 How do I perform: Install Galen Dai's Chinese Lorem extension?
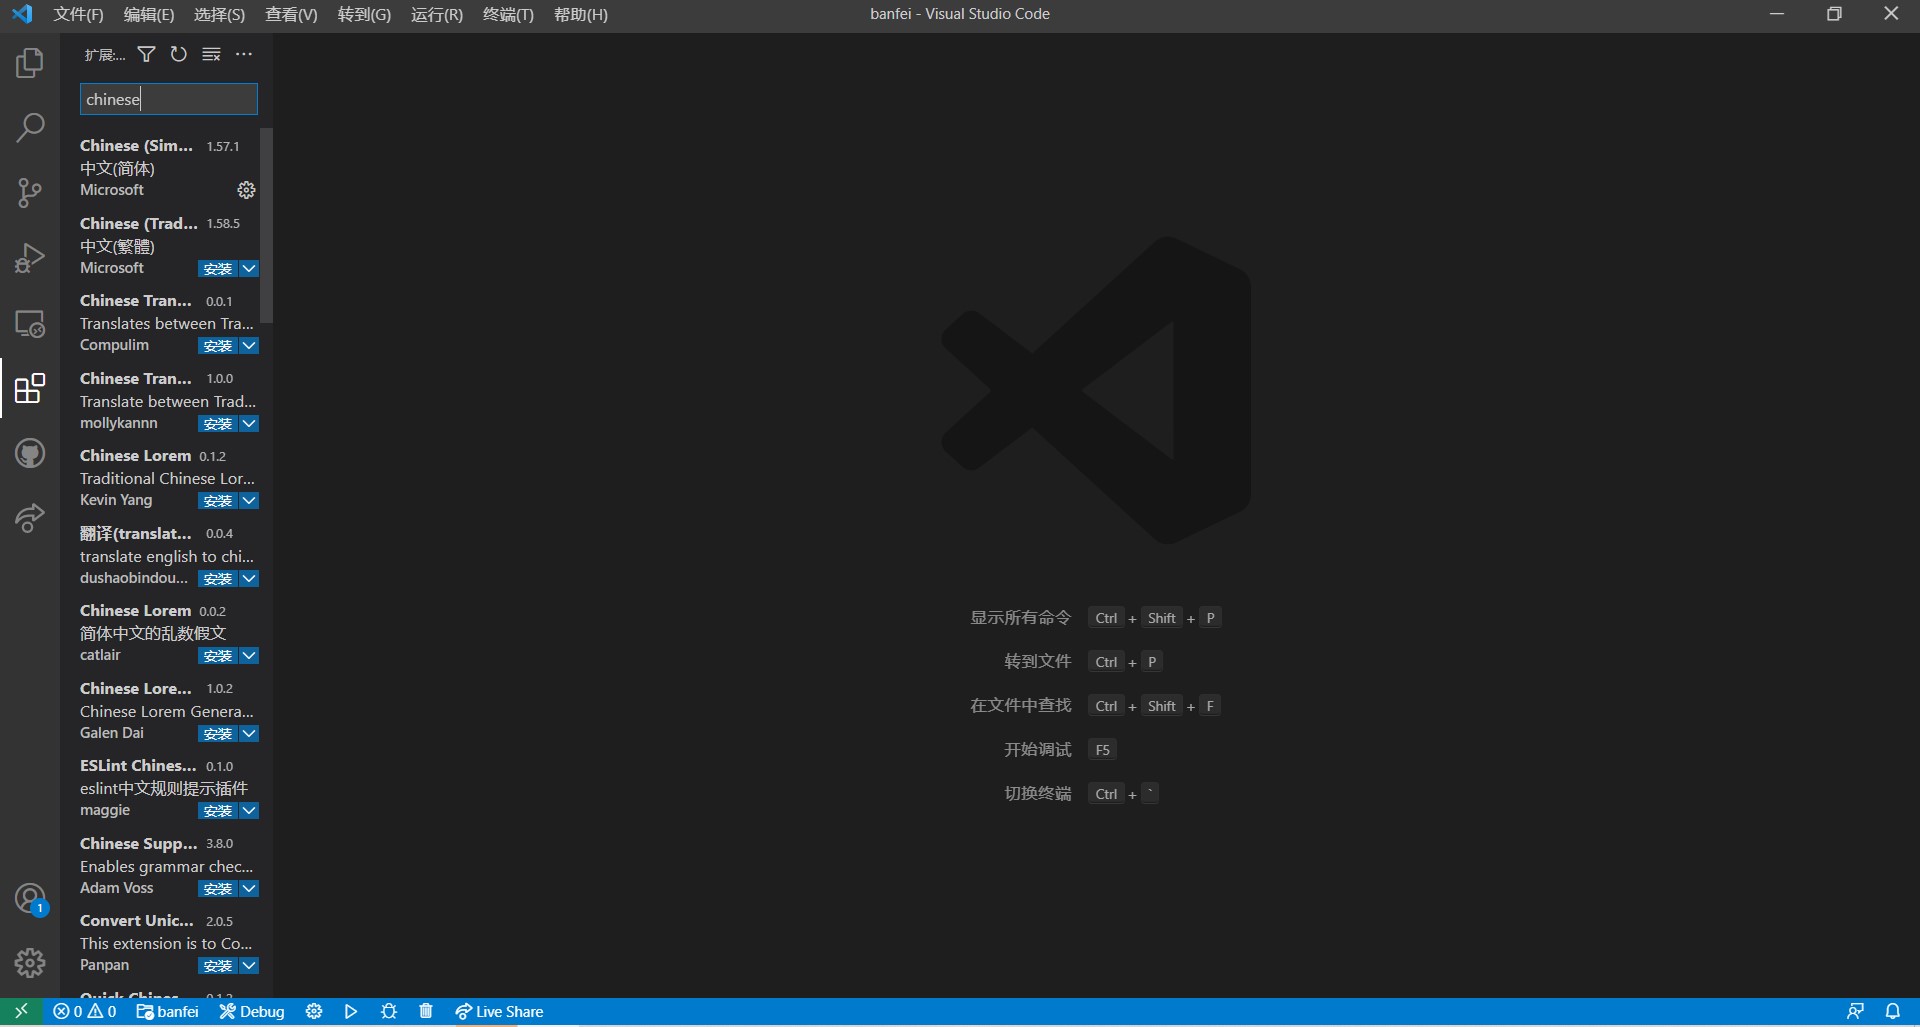pos(217,734)
